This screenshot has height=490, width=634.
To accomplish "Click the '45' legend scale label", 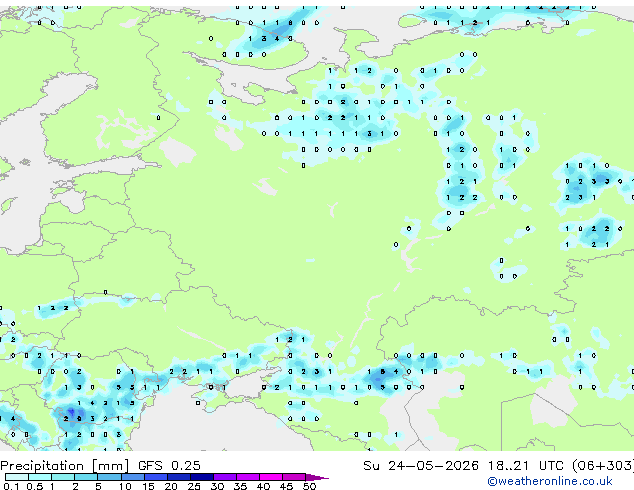I will pyautogui.click(x=286, y=486).
